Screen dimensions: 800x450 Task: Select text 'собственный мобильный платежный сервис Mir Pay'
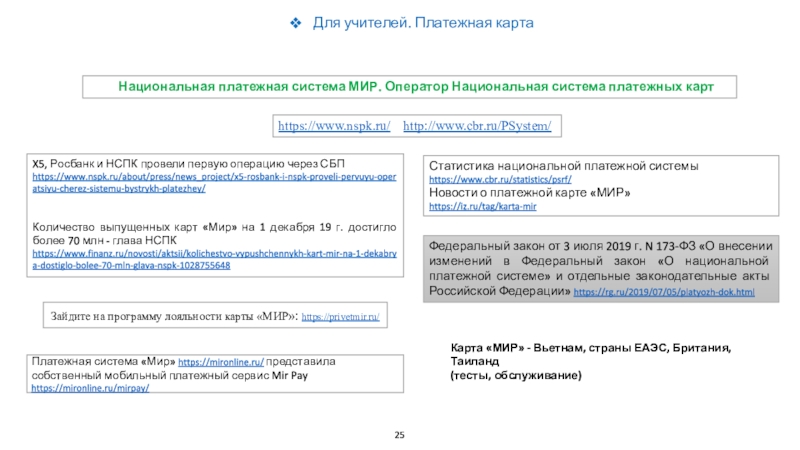[170, 376]
